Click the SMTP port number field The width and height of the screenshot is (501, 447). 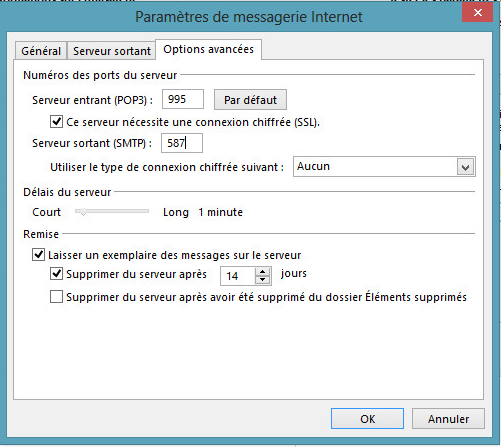182,143
